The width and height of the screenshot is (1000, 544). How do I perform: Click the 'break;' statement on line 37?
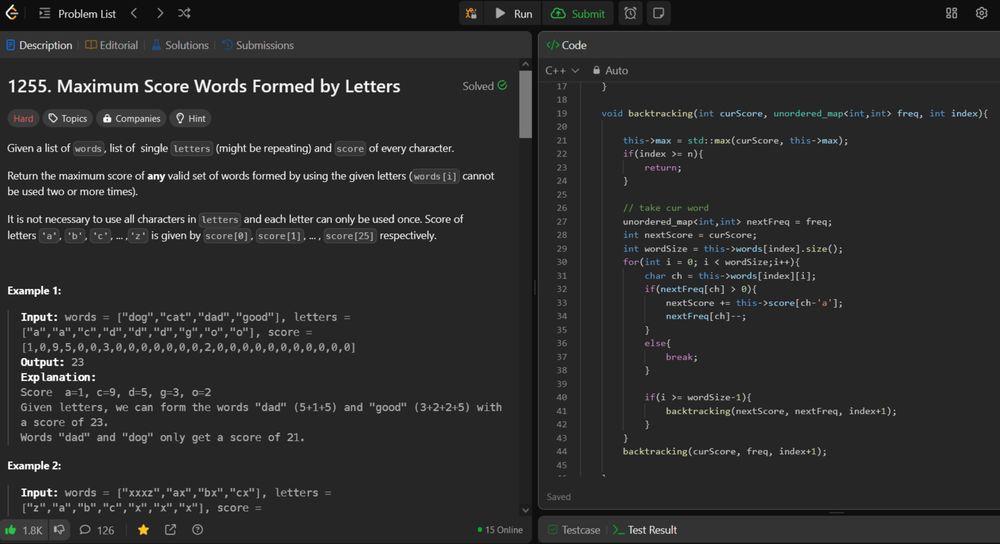click(682, 357)
